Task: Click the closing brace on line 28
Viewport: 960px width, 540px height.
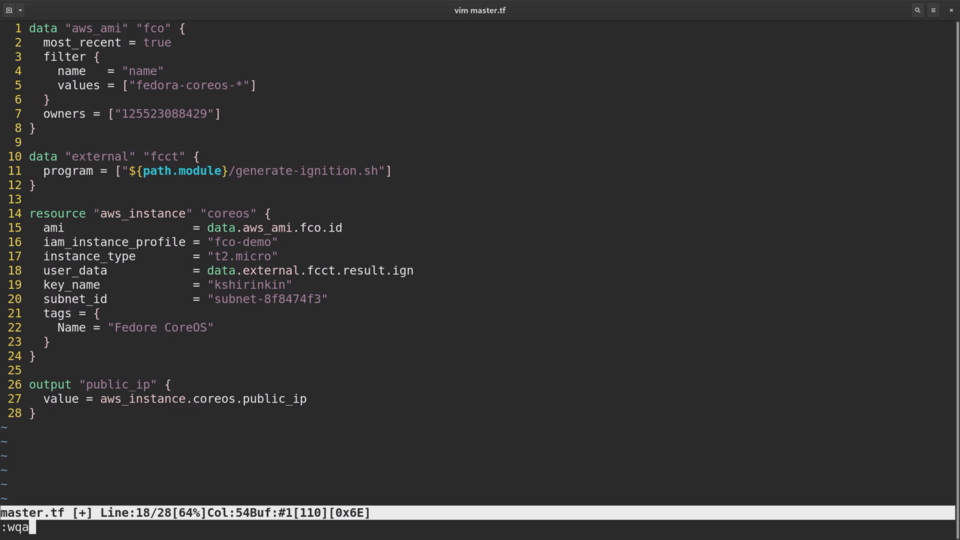Action: click(x=32, y=413)
